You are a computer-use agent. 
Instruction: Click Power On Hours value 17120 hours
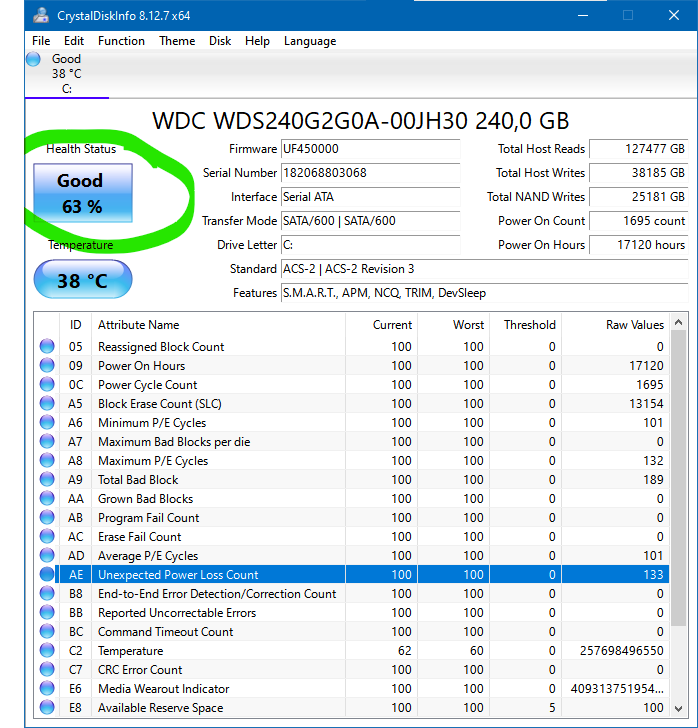tap(639, 245)
